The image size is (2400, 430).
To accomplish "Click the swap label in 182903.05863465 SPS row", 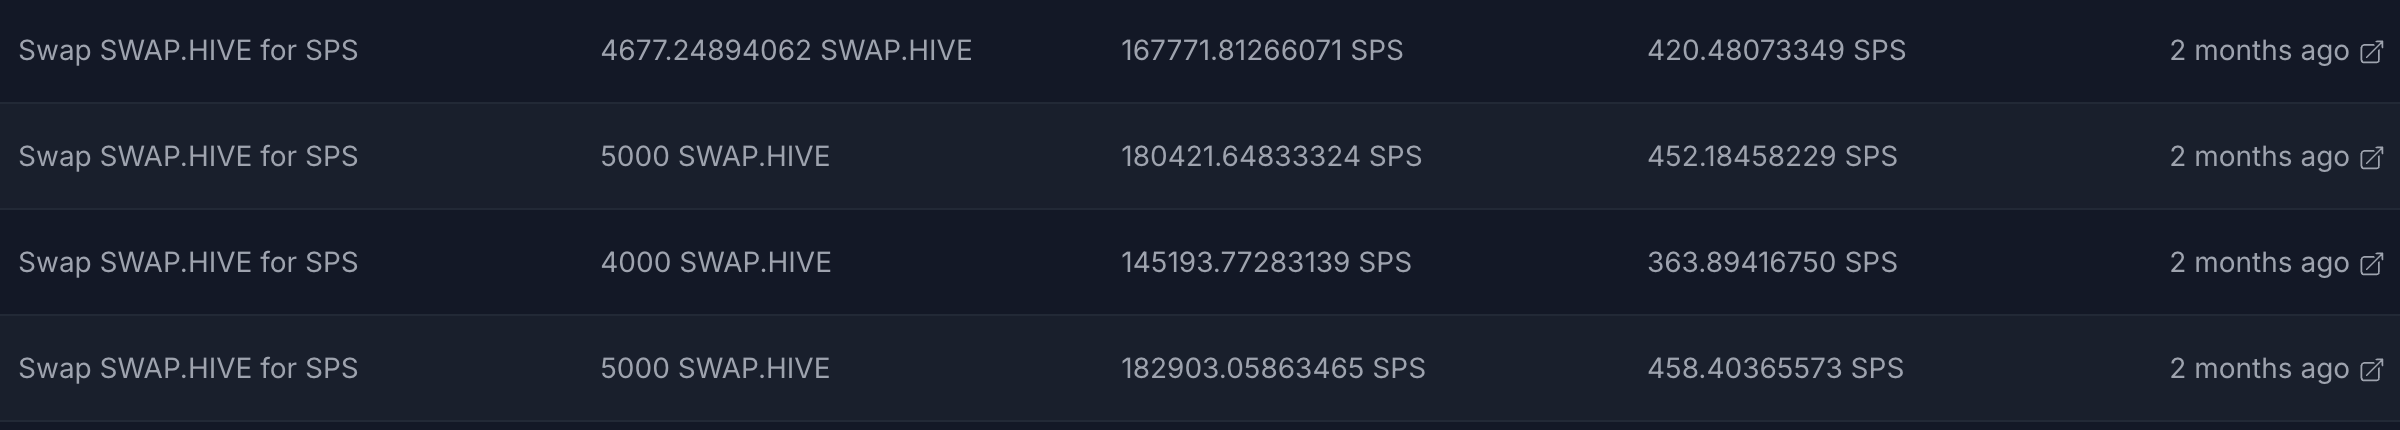I will (188, 368).
